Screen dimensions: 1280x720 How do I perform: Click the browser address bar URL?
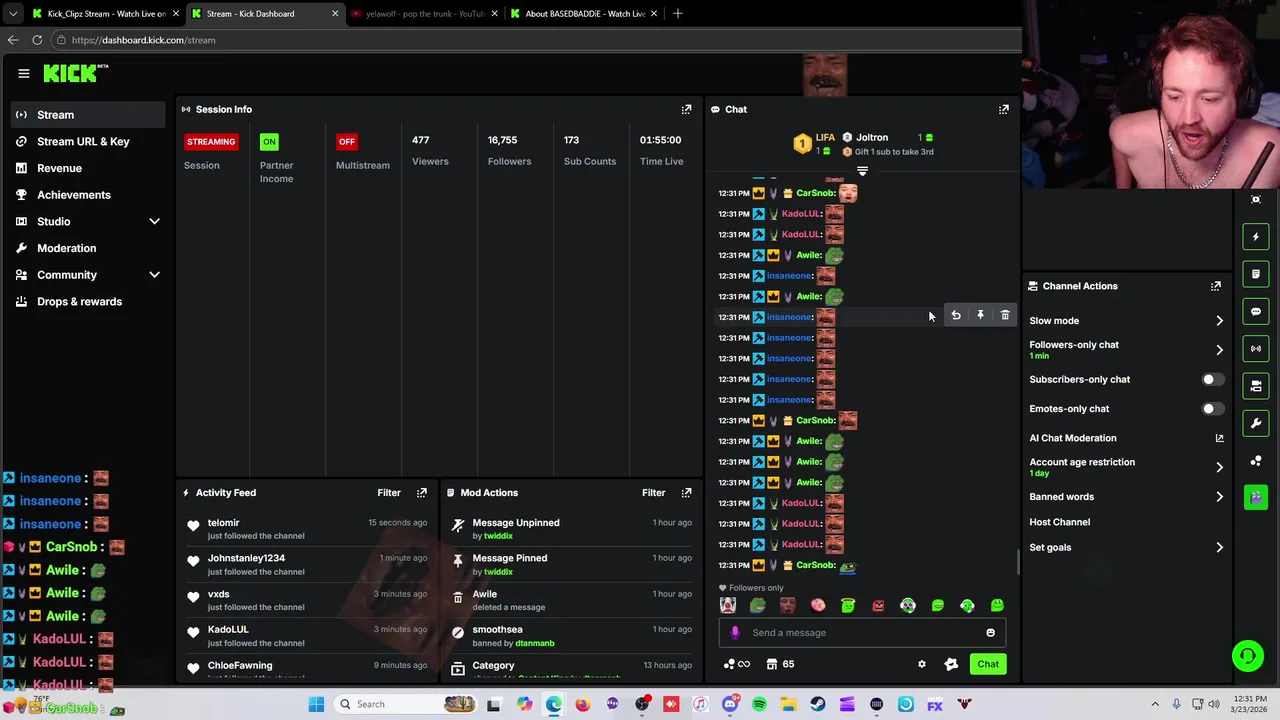click(x=143, y=40)
